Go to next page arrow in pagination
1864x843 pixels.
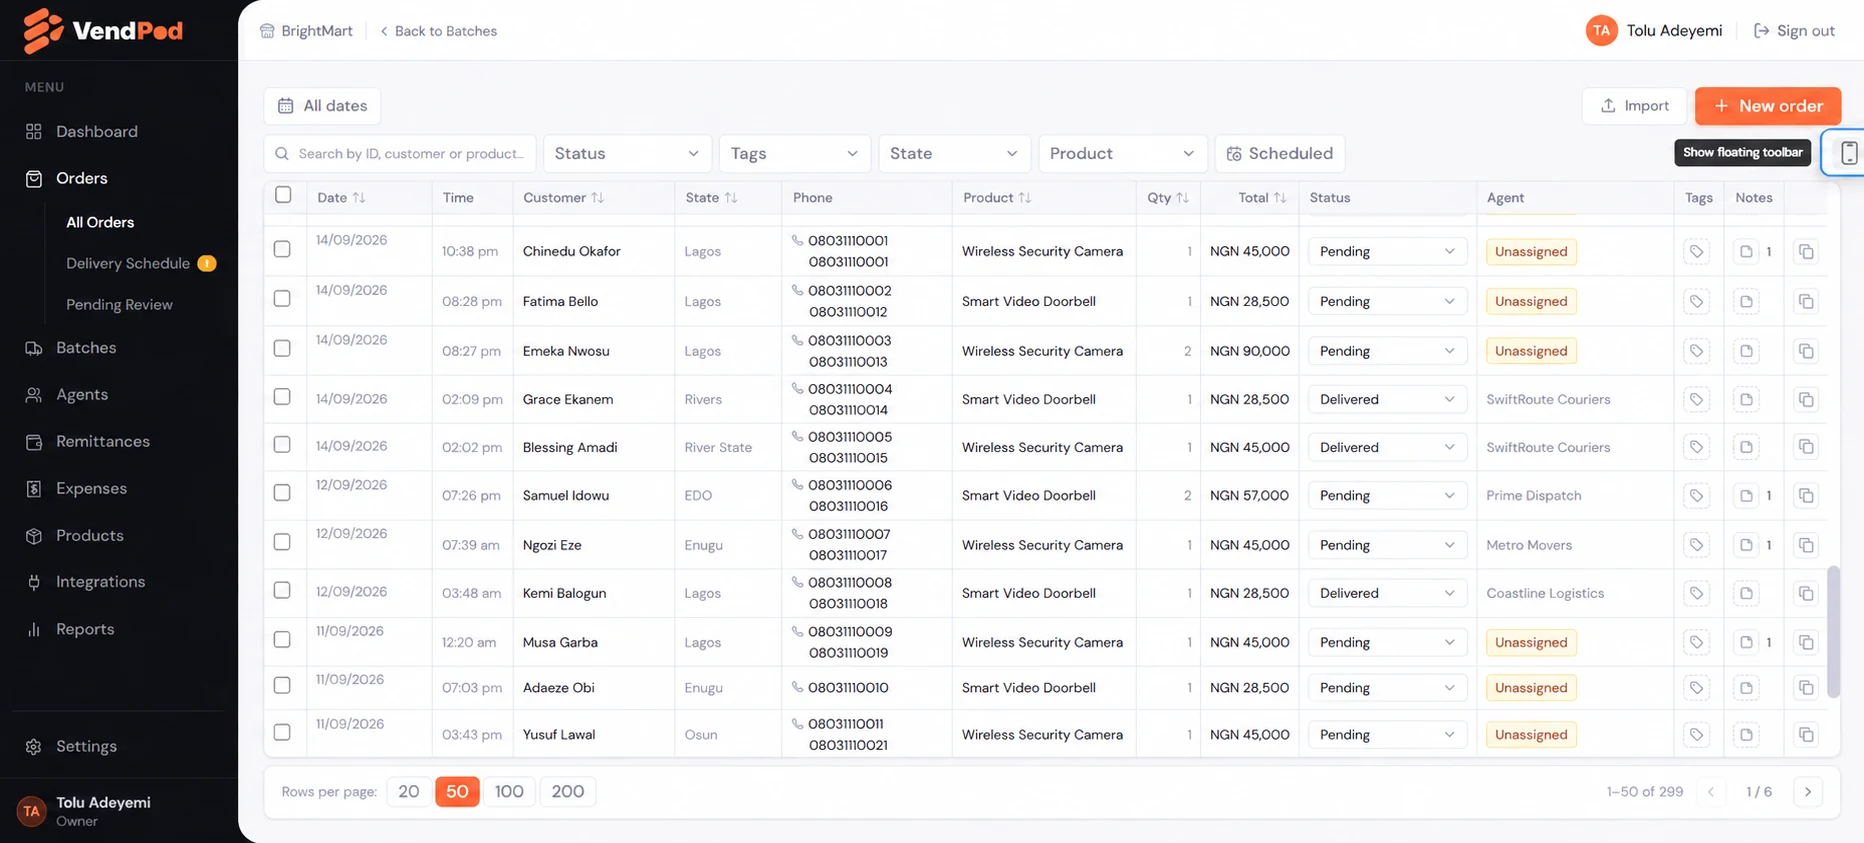[x=1808, y=792]
